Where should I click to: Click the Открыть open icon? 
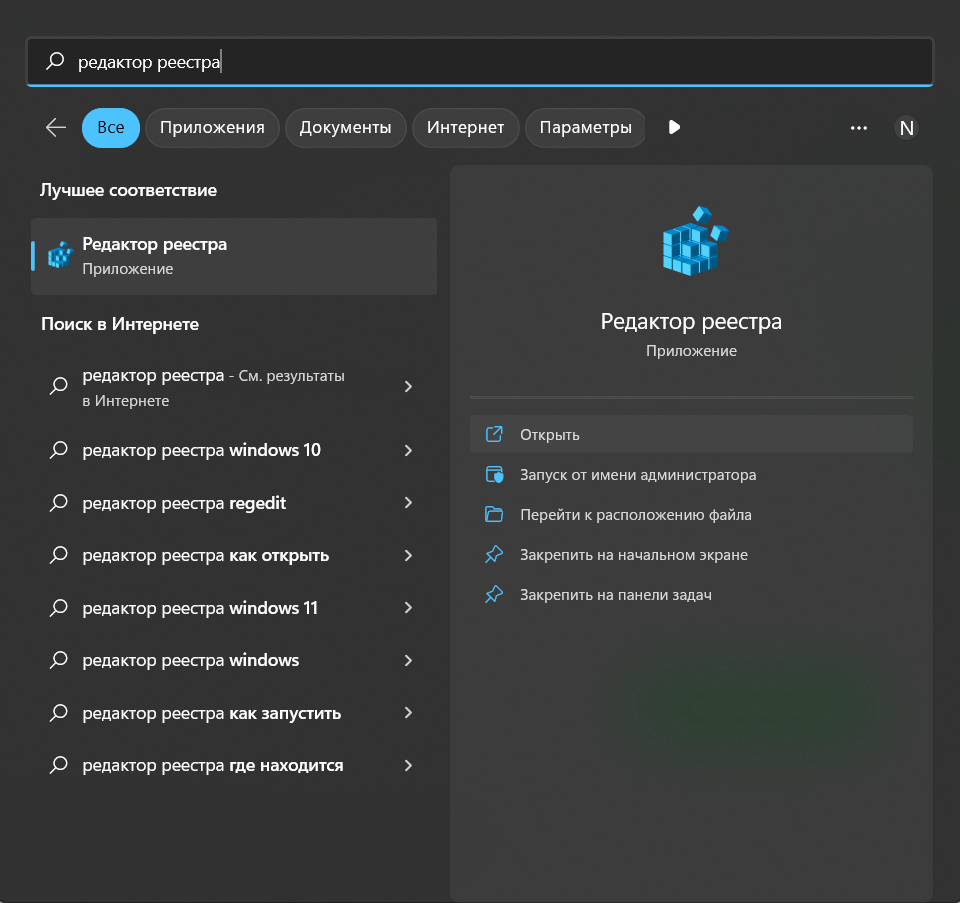click(494, 435)
